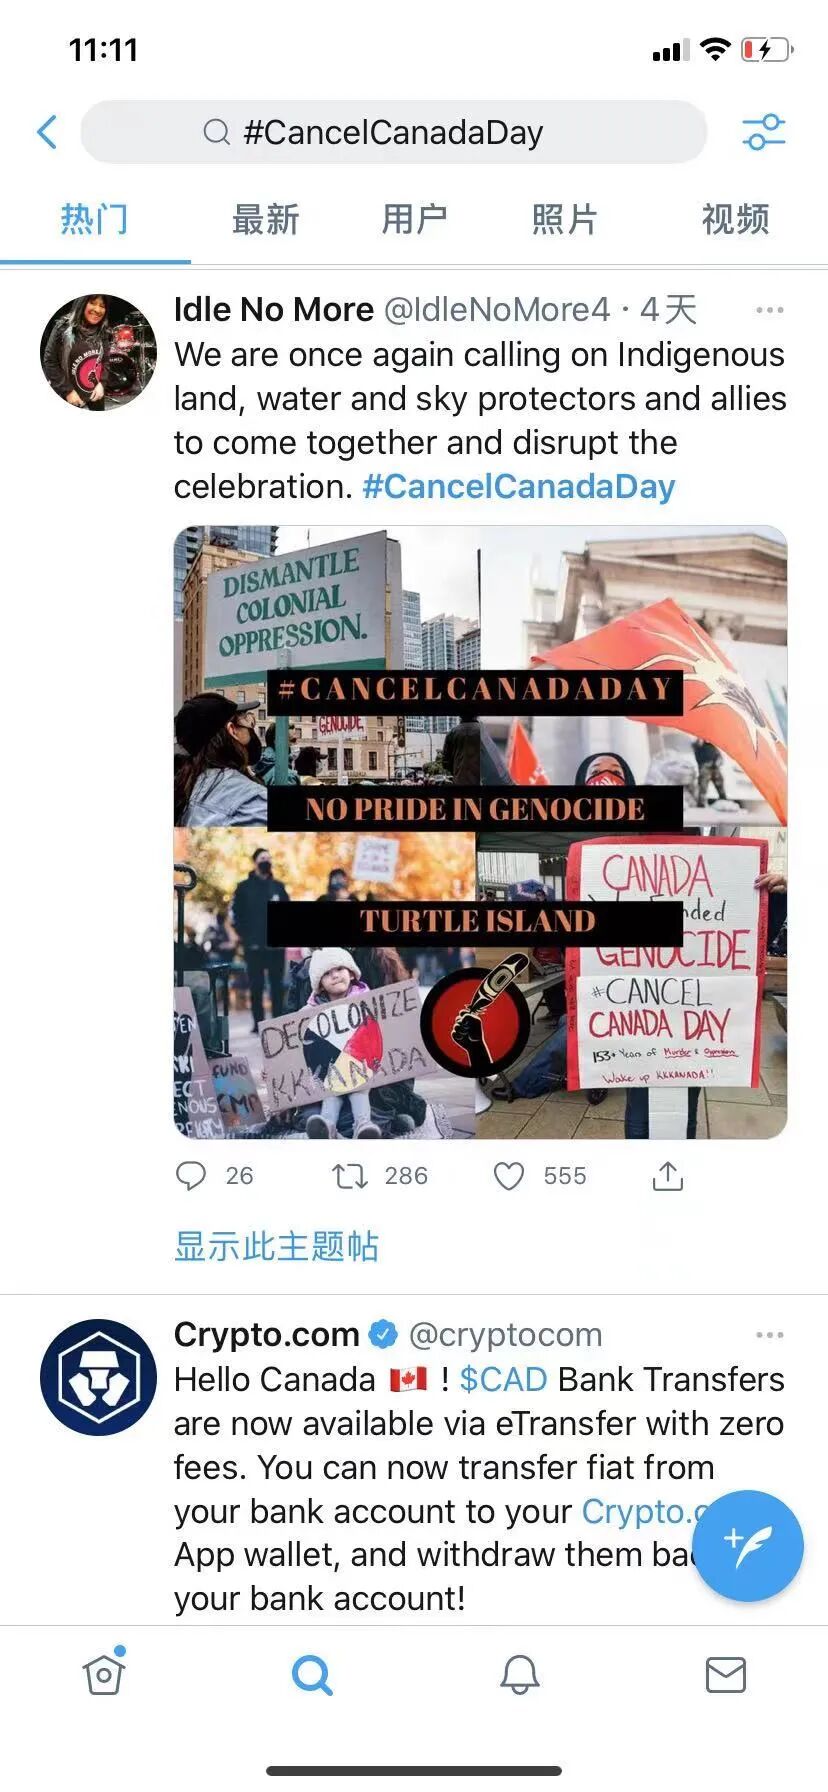Open more options on Crypto.com tweet
The image size is (828, 1792).
click(x=770, y=1335)
